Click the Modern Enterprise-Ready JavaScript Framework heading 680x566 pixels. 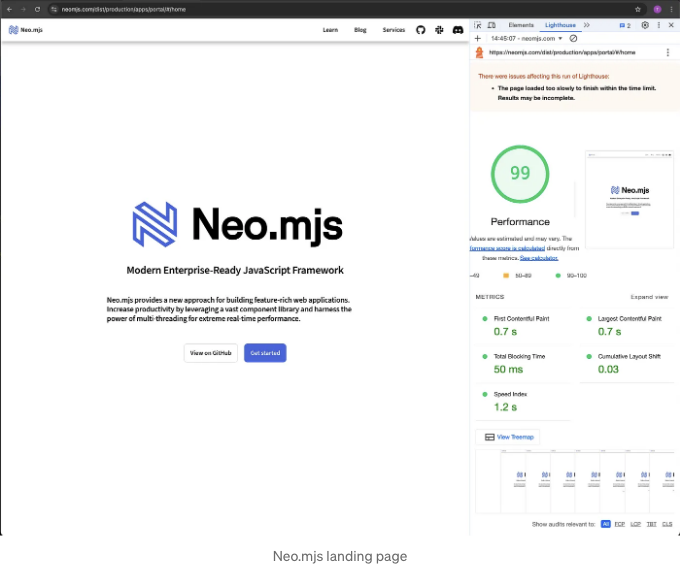point(235,271)
